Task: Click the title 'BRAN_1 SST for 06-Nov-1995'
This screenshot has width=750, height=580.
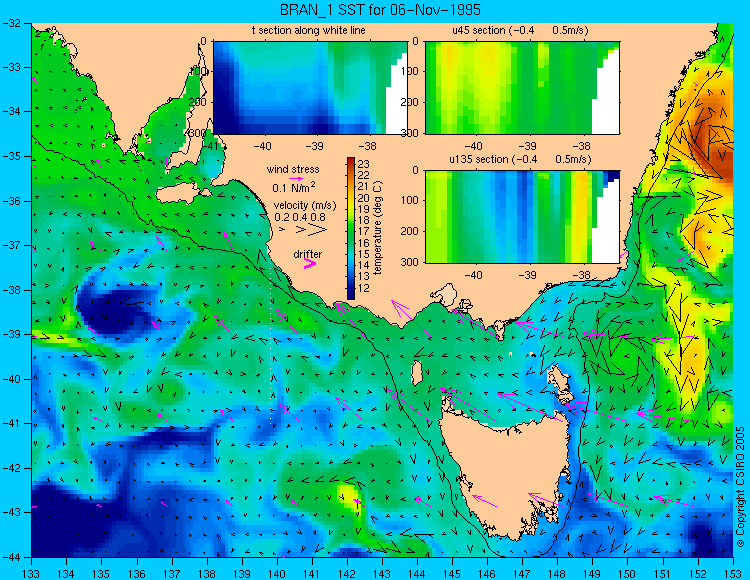Action: [x=380, y=10]
